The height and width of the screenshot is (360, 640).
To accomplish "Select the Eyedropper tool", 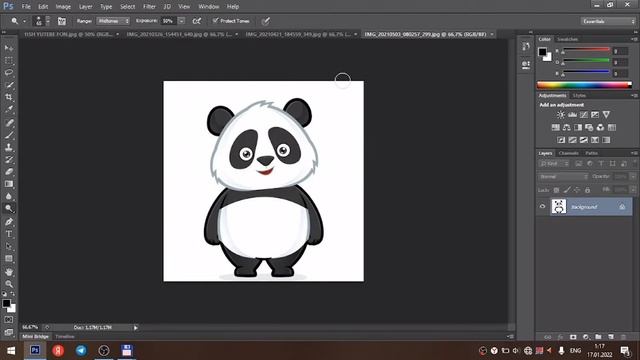I will click(x=9, y=109).
